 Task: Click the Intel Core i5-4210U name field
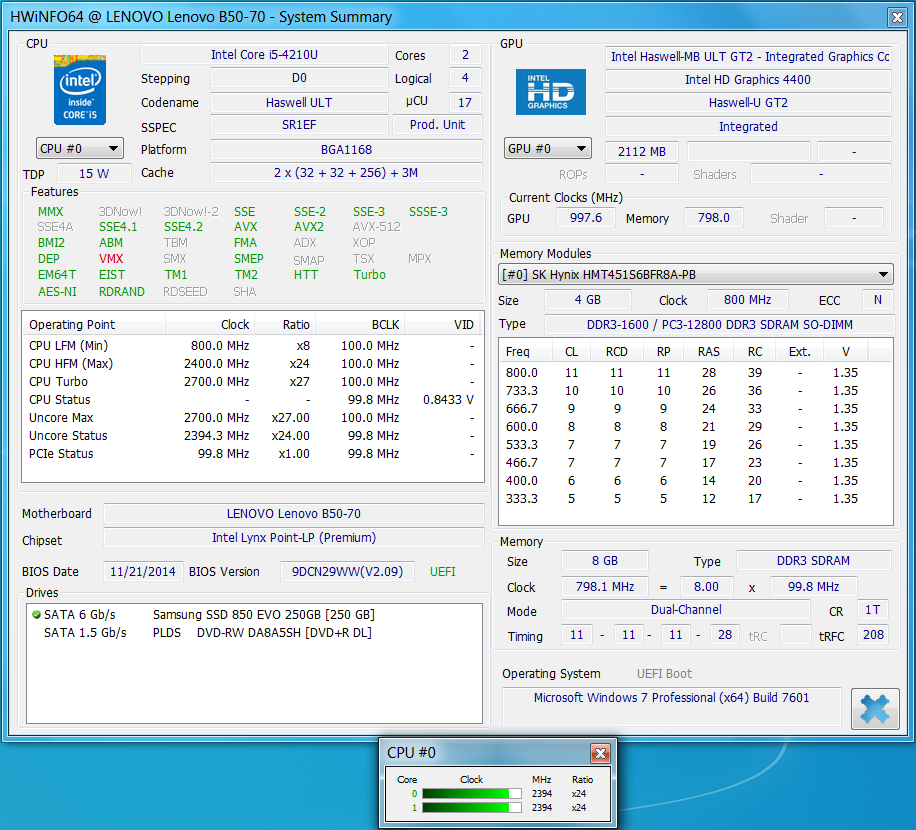[264, 55]
